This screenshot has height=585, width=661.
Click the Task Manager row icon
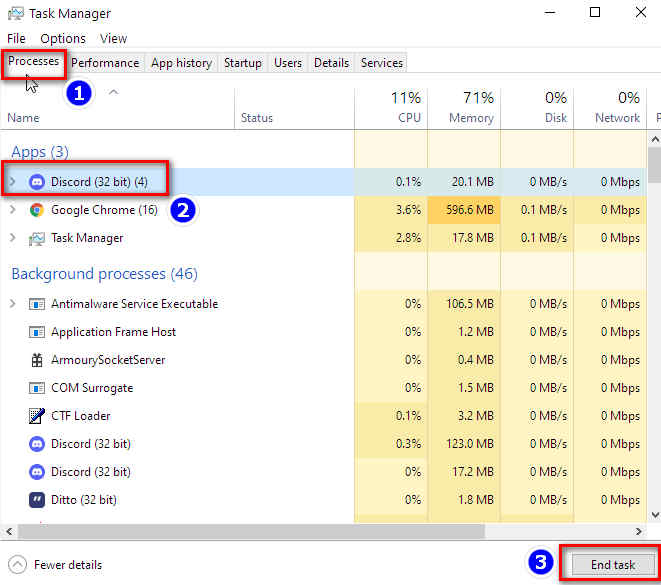click(x=37, y=239)
